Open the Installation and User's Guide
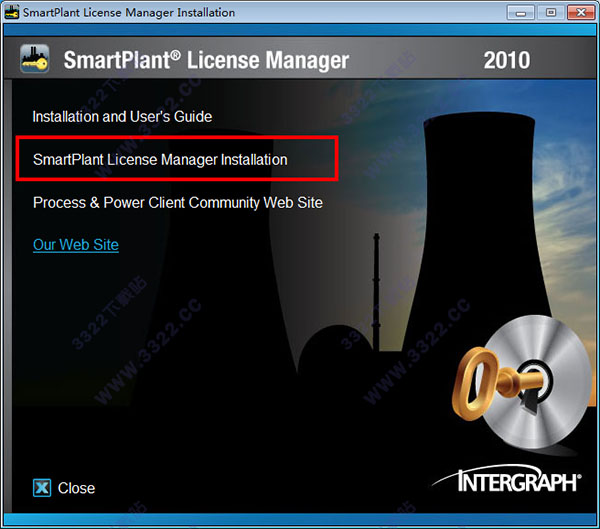 click(x=122, y=116)
